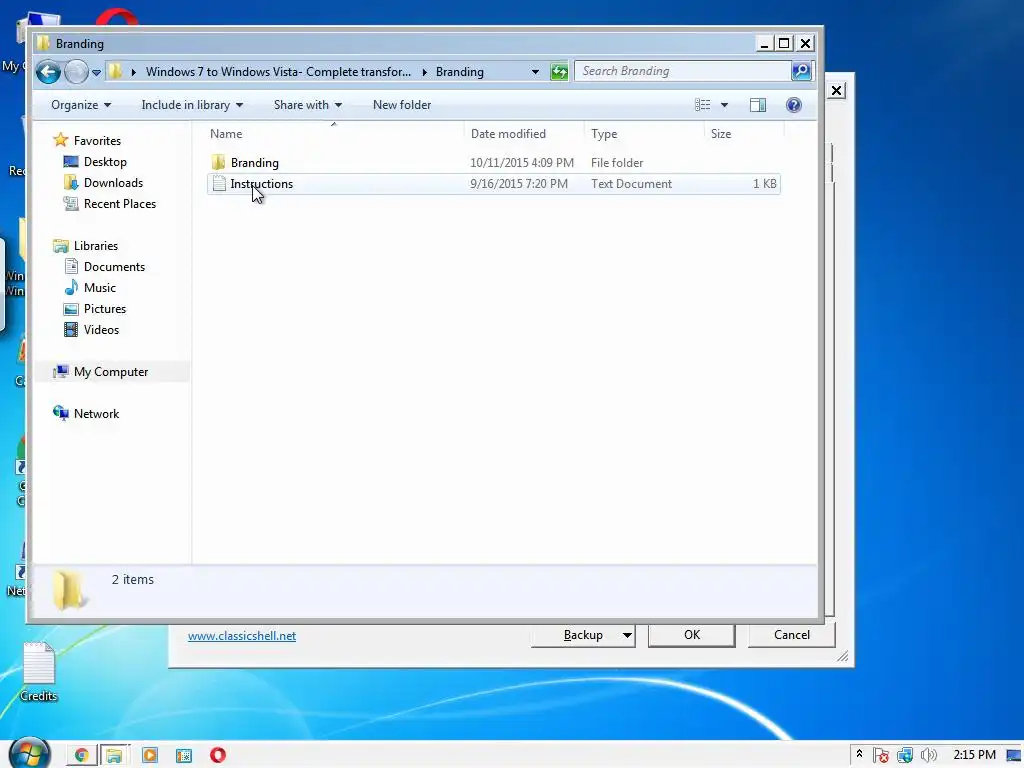The image size is (1024, 768).
Task: Click the taskbar clock showing 2:15 PM
Action: click(974, 755)
